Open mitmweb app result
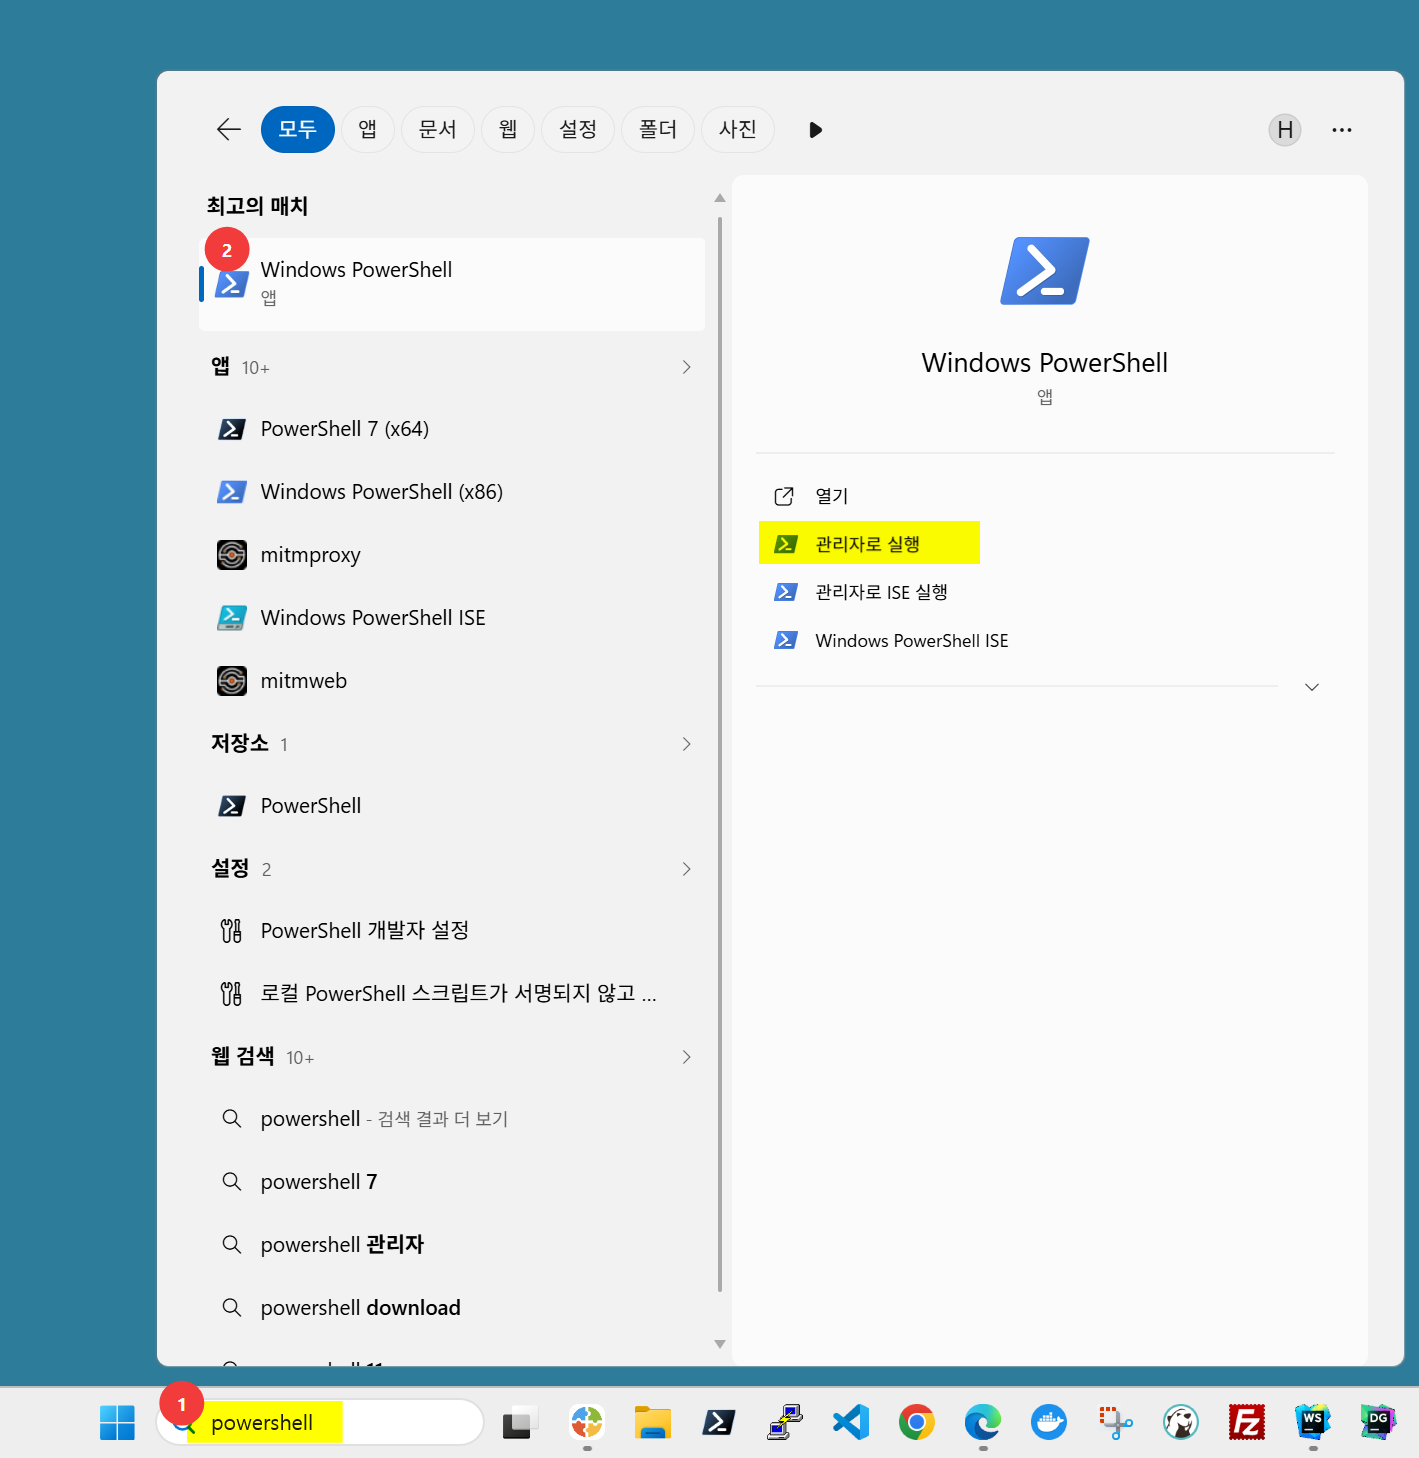The width and height of the screenshot is (1419, 1458). (452, 681)
